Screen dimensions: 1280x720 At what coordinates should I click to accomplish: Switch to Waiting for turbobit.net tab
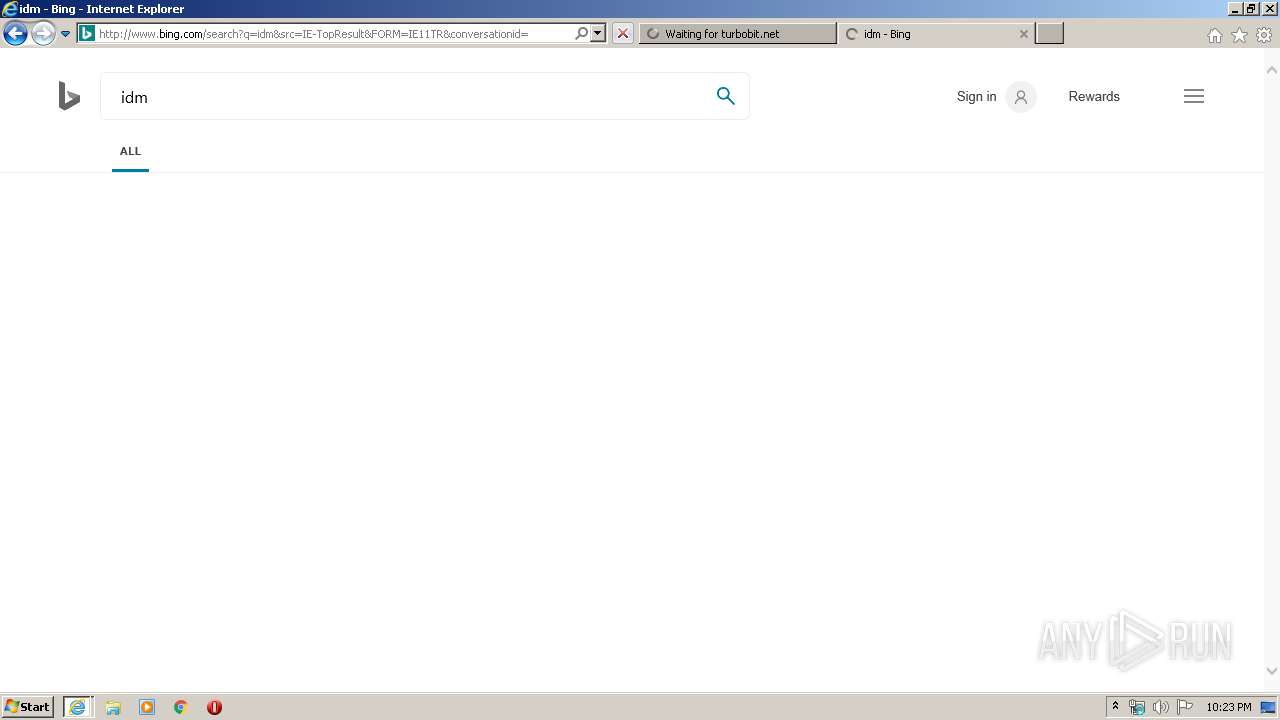point(738,33)
